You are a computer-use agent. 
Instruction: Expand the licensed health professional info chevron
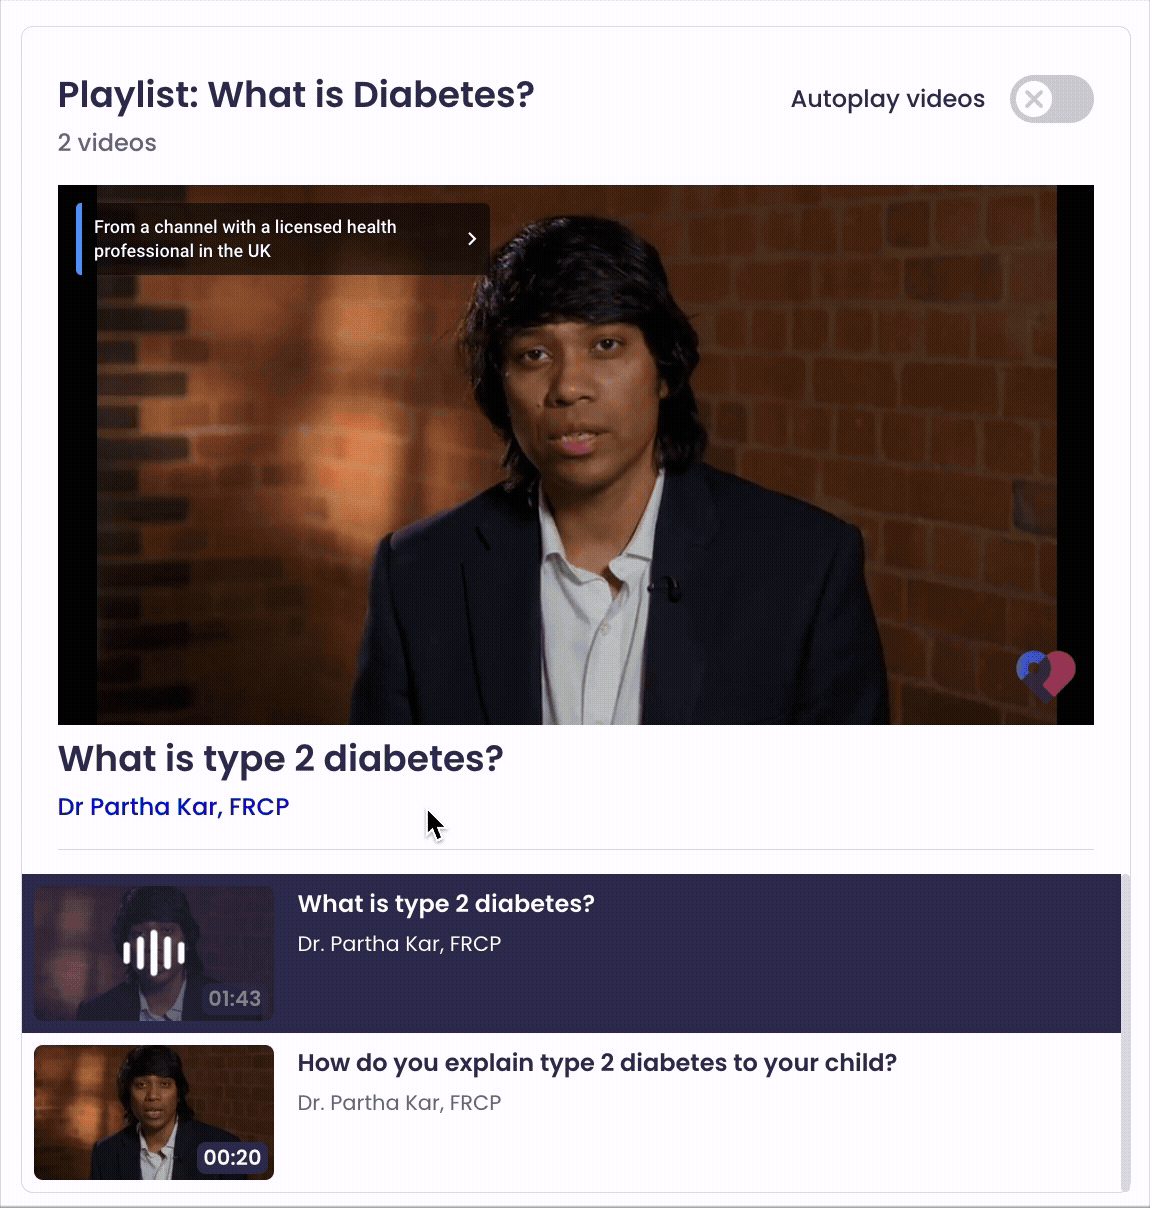click(472, 239)
